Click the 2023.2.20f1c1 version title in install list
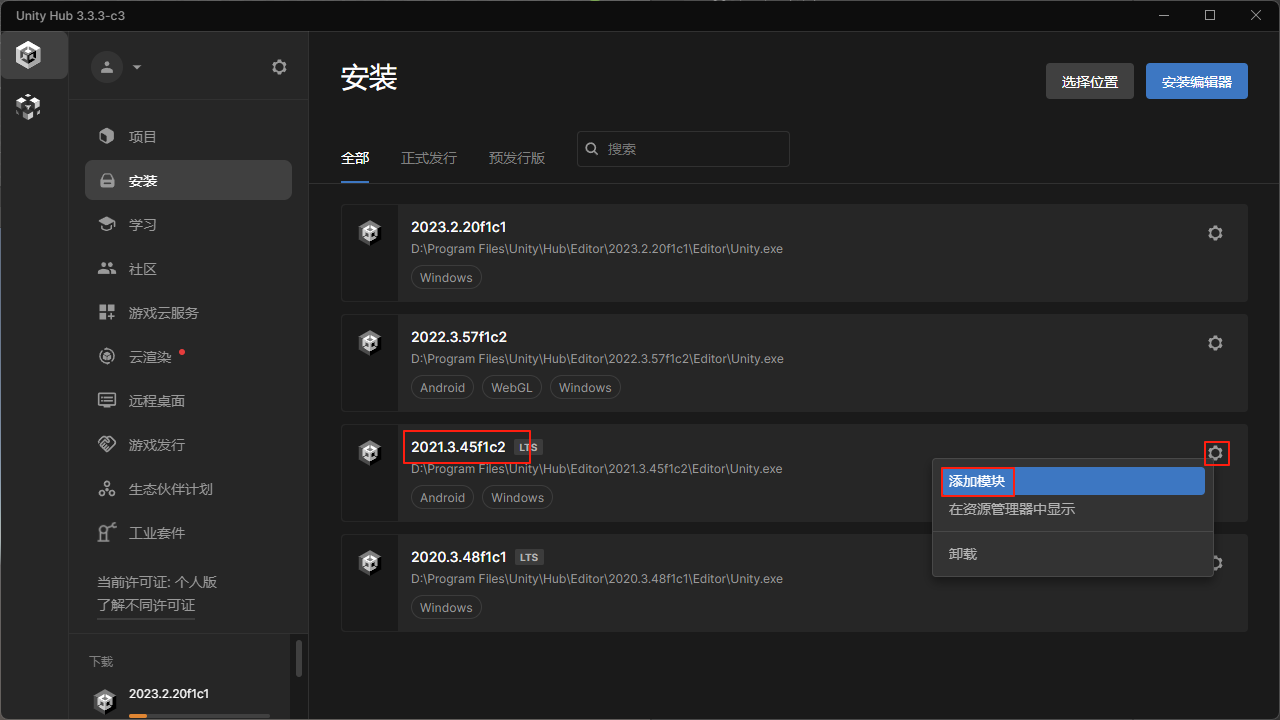The width and height of the screenshot is (1280, 720). [458, 227]
